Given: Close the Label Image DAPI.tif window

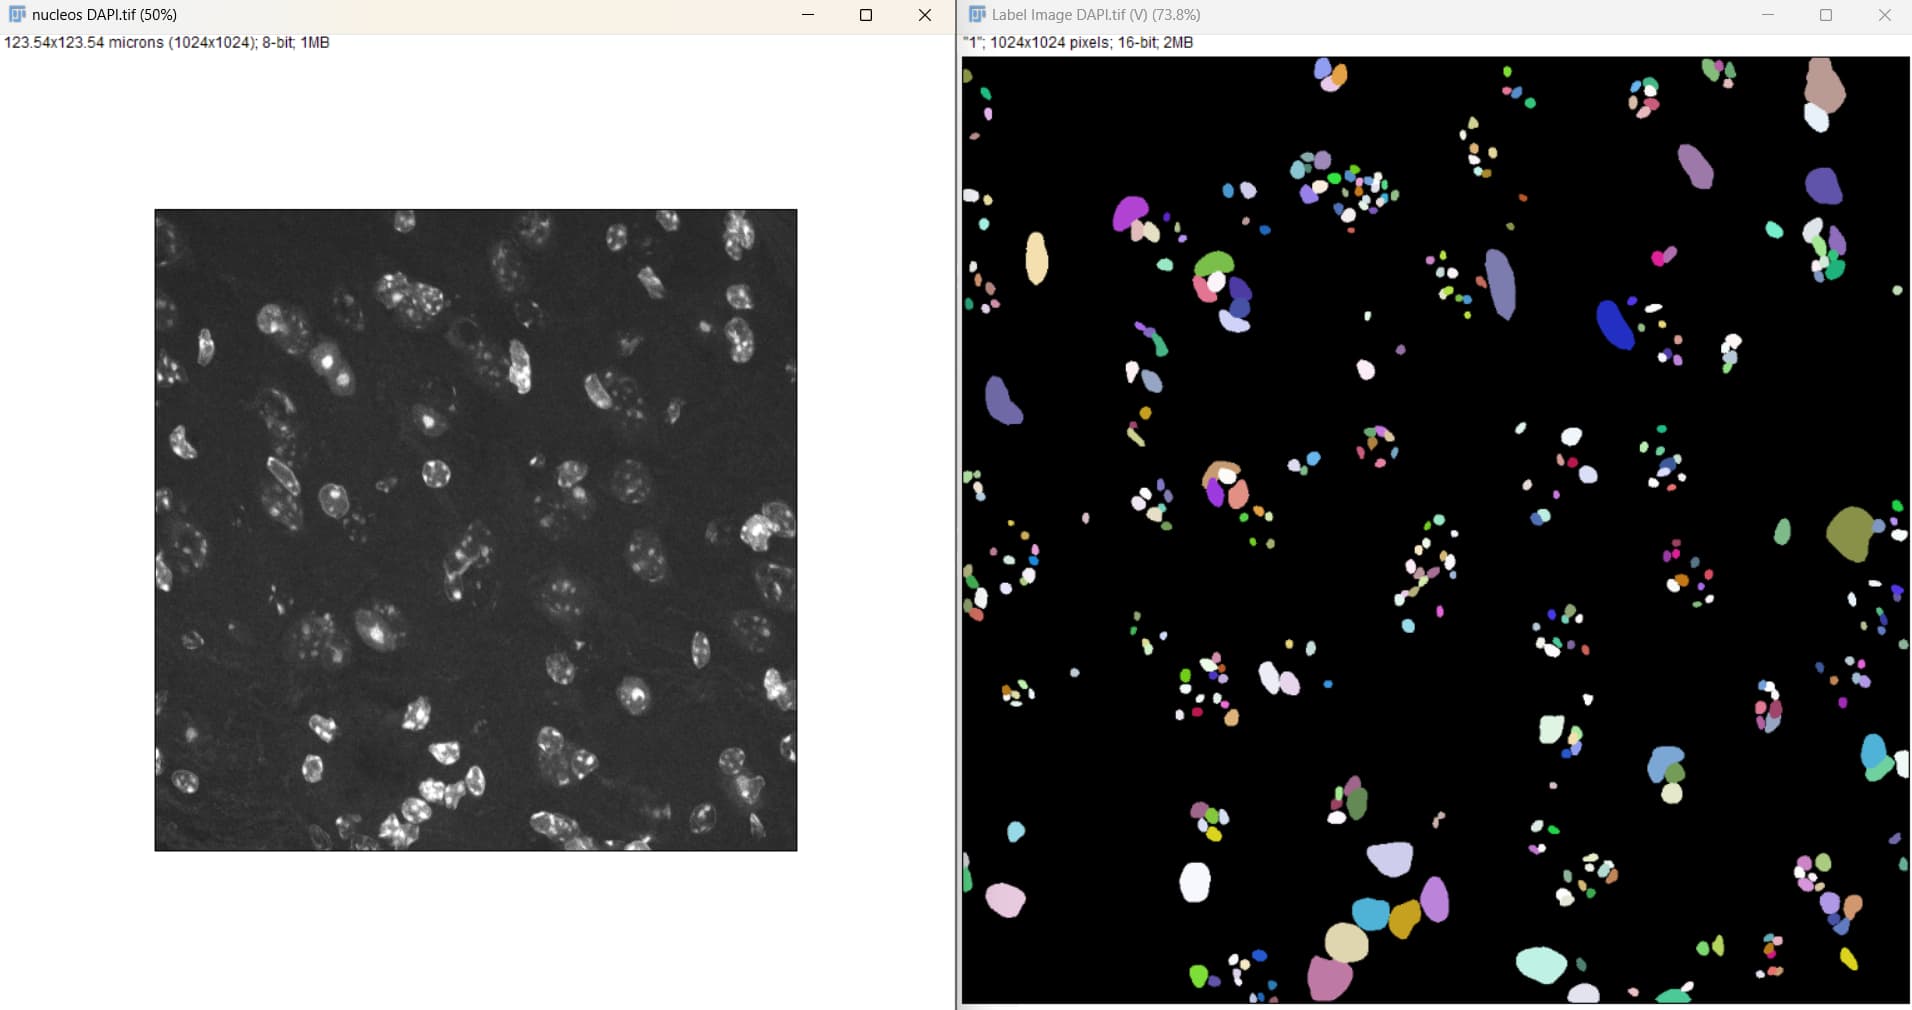Looking at the screenshot, I should [x=1884, y=15].
